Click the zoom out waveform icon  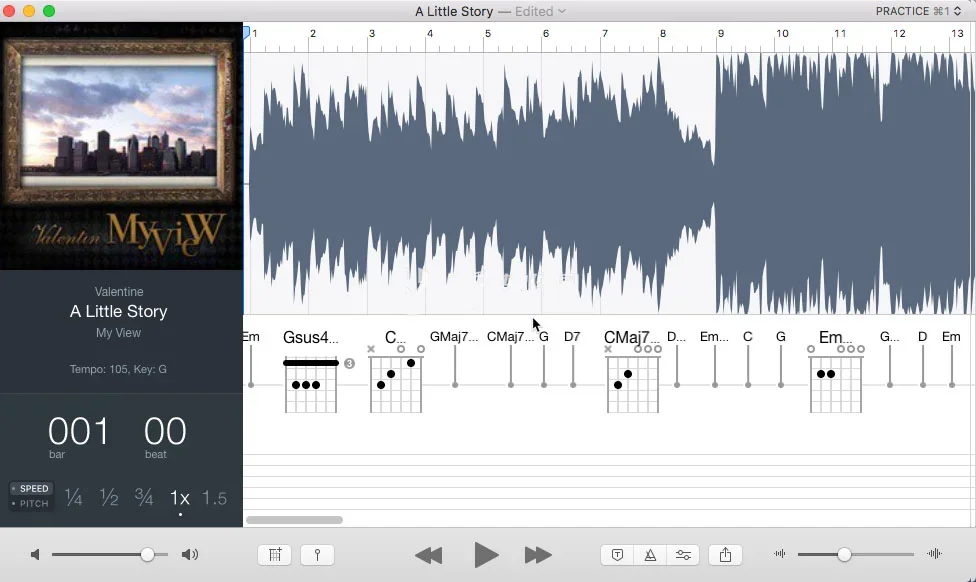click(779, 553)
